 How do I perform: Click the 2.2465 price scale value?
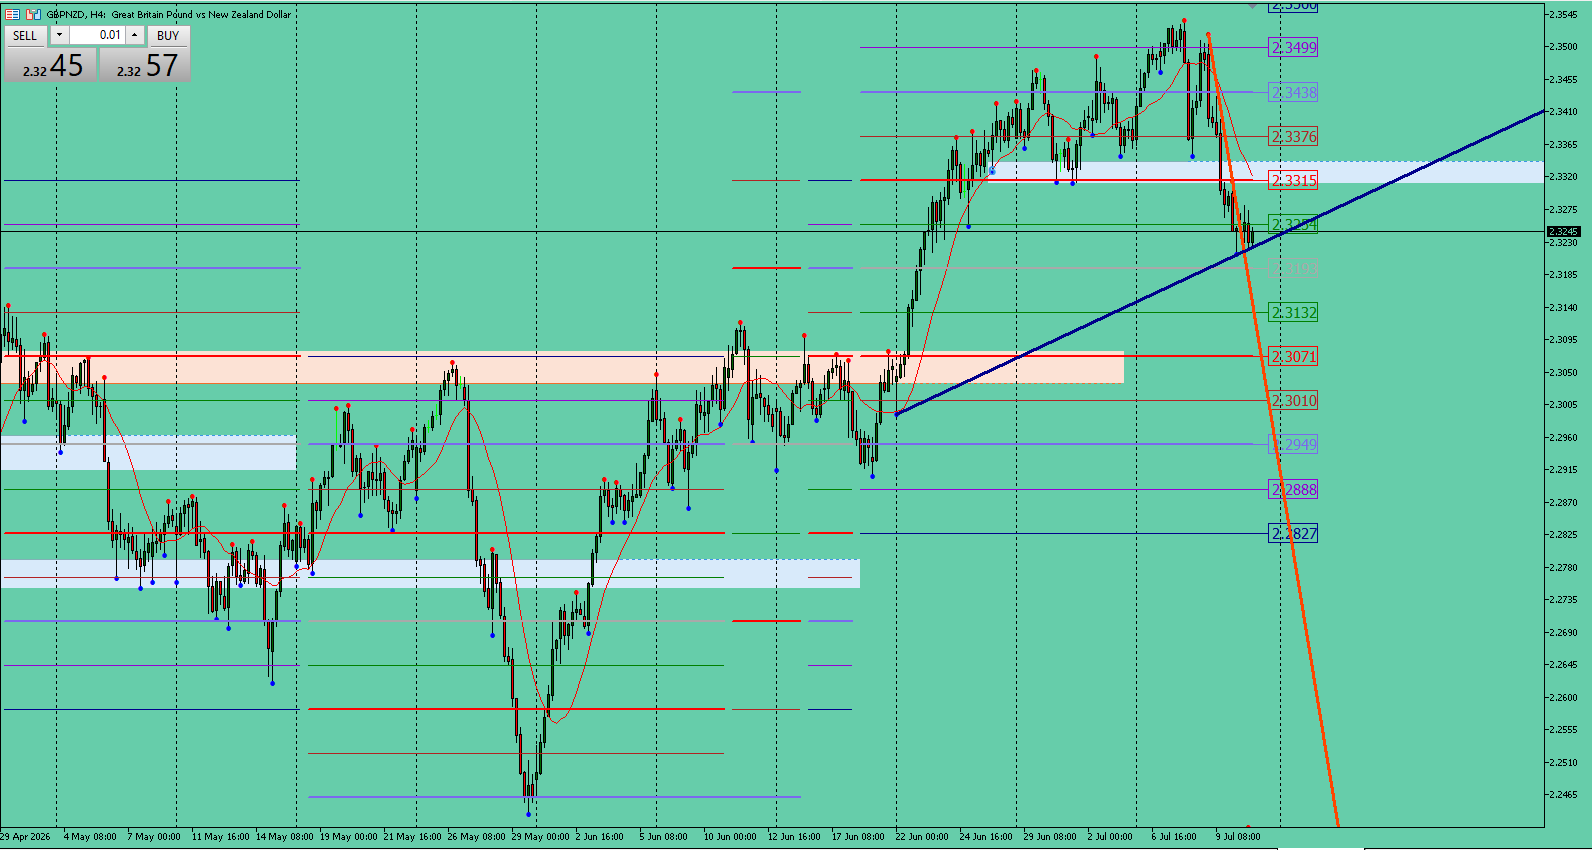click(x=1563, y=795)
